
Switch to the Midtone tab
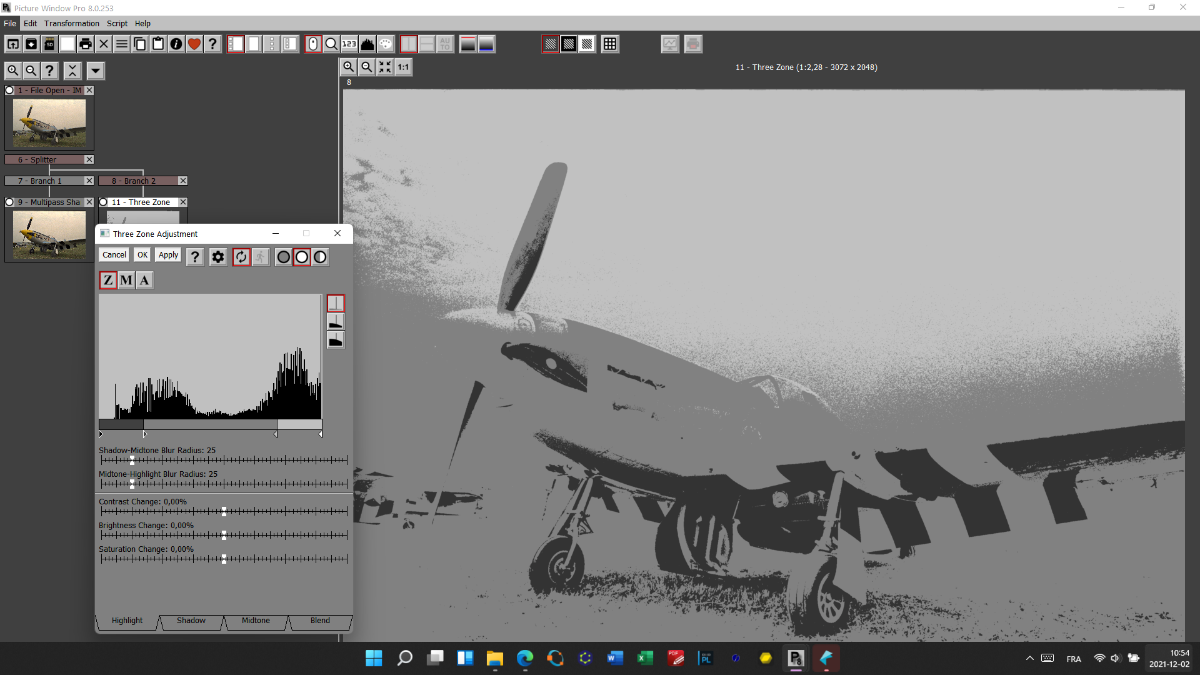(255, 621)
